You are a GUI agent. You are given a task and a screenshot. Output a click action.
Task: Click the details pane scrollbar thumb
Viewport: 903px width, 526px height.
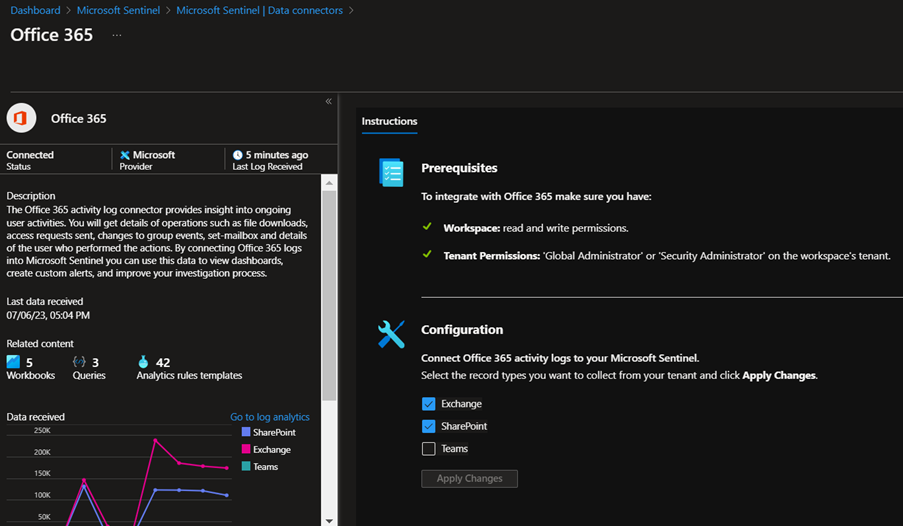[329, 296]
